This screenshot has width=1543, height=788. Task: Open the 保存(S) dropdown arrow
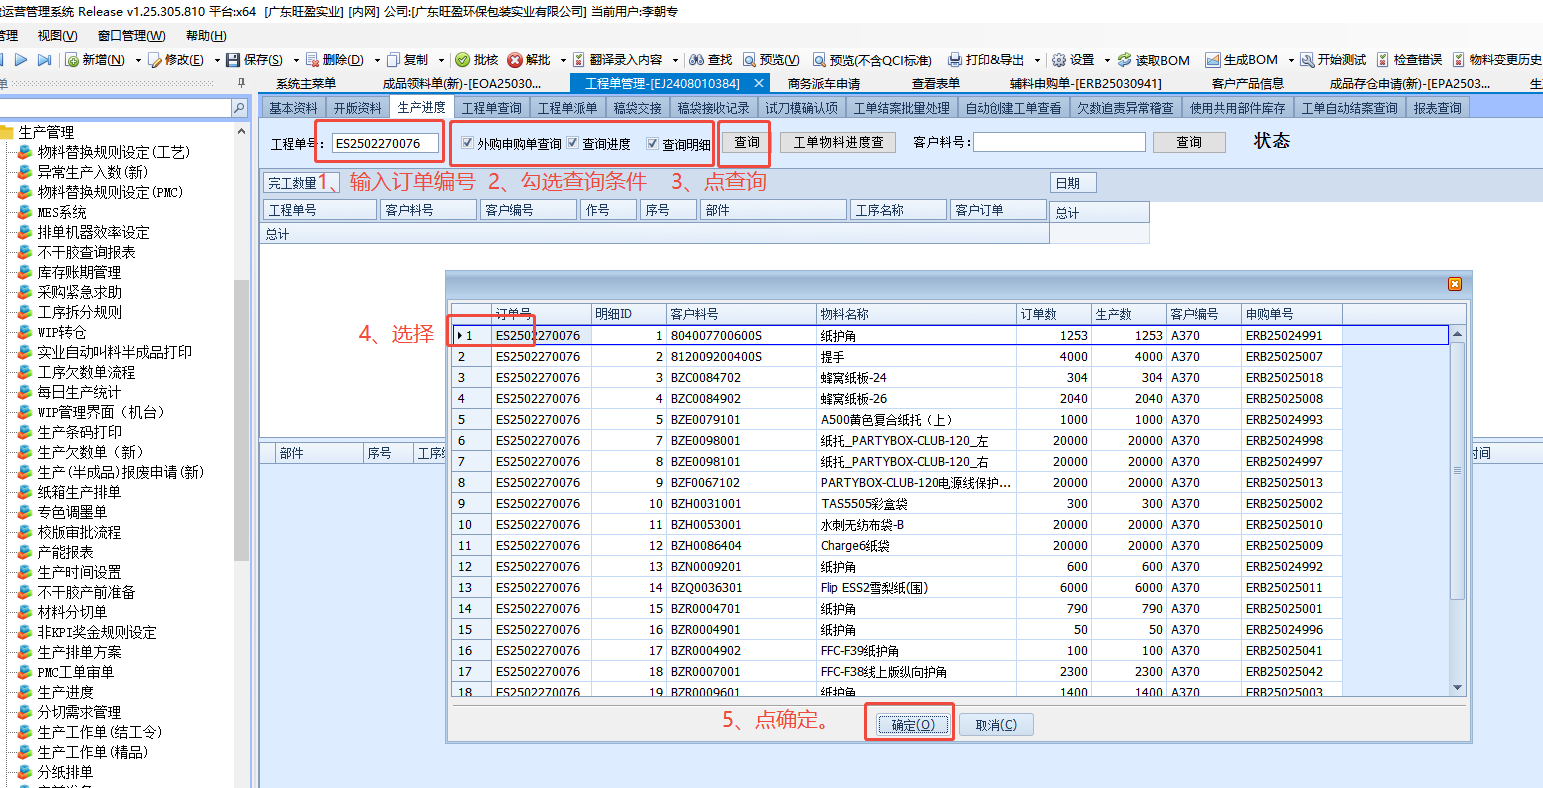point(296,61)
